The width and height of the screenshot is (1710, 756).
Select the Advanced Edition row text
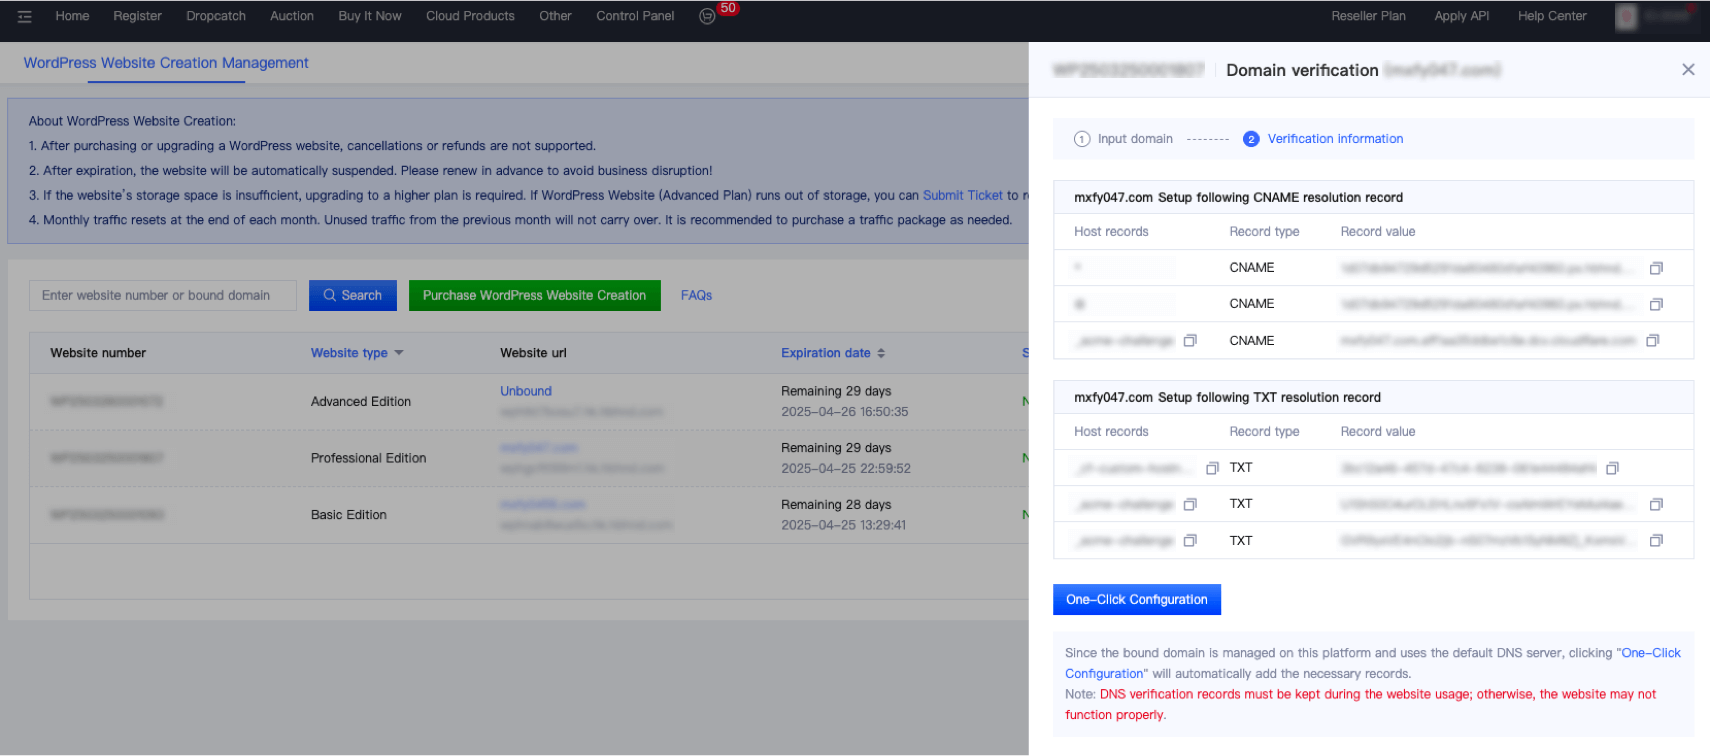361,402
